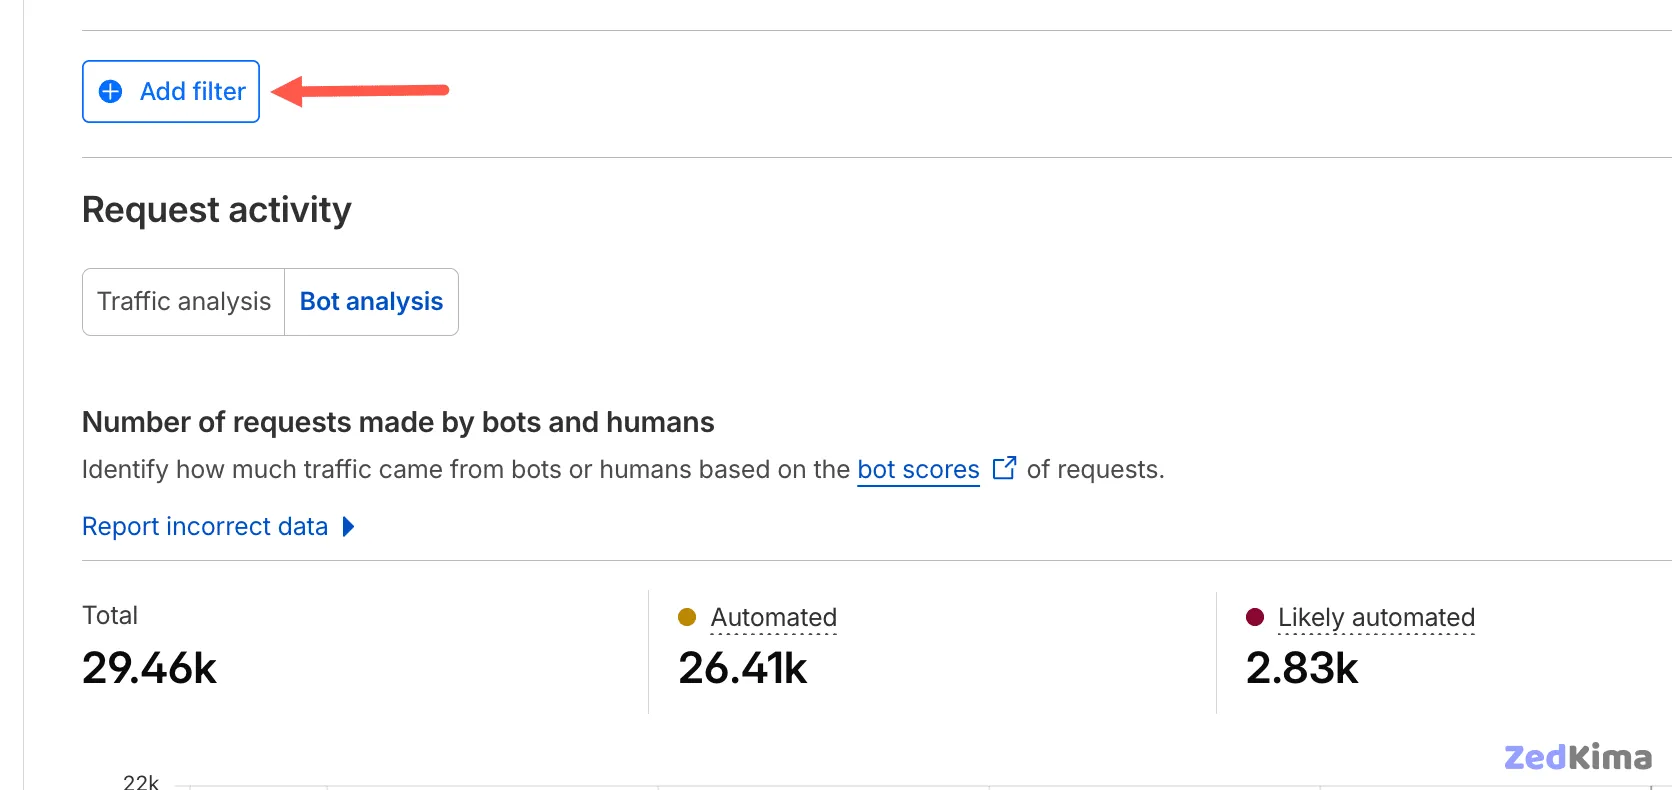Viewport: 1672px width, 790px height.
Task: Click the external link icon after bot scores
Action: tap(1004, 469)
